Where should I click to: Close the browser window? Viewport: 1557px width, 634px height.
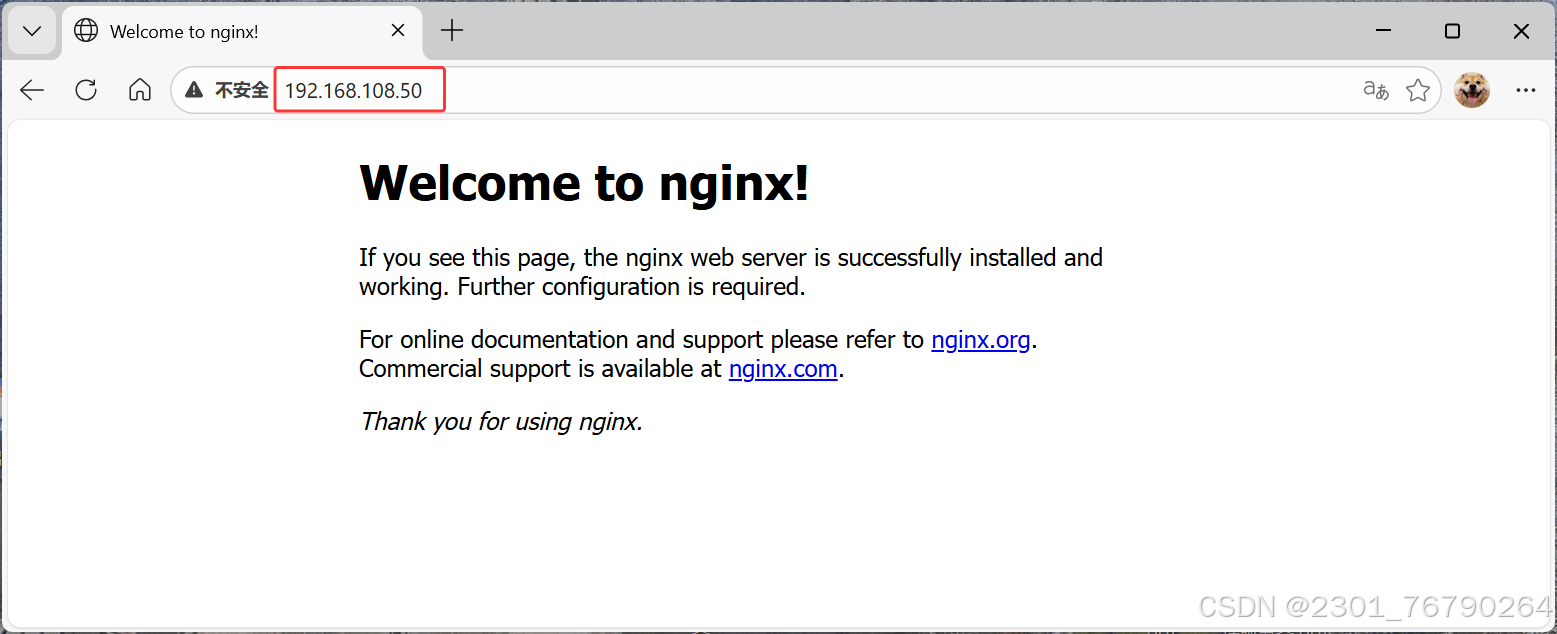pos(1521,31)
